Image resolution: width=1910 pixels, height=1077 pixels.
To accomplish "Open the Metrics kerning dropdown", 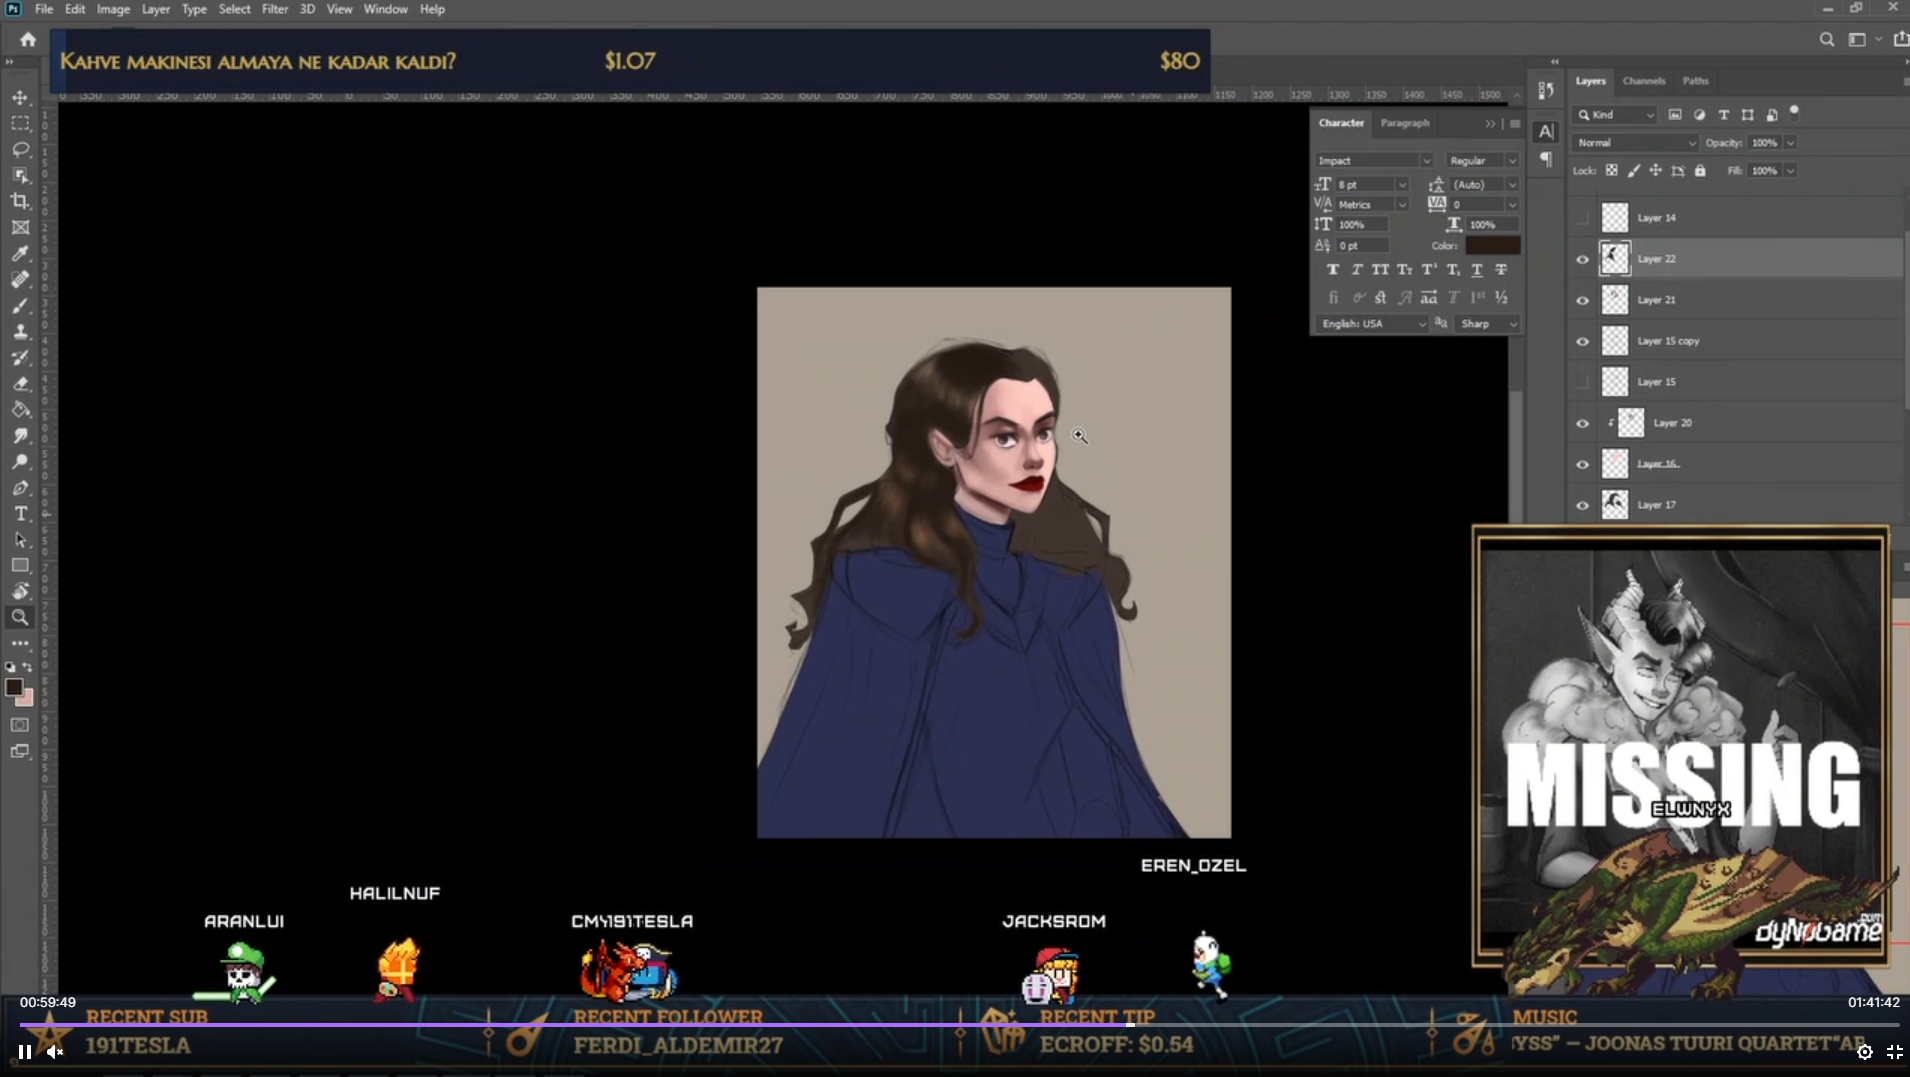I will pyautogui.click(x=1402, y=204).
